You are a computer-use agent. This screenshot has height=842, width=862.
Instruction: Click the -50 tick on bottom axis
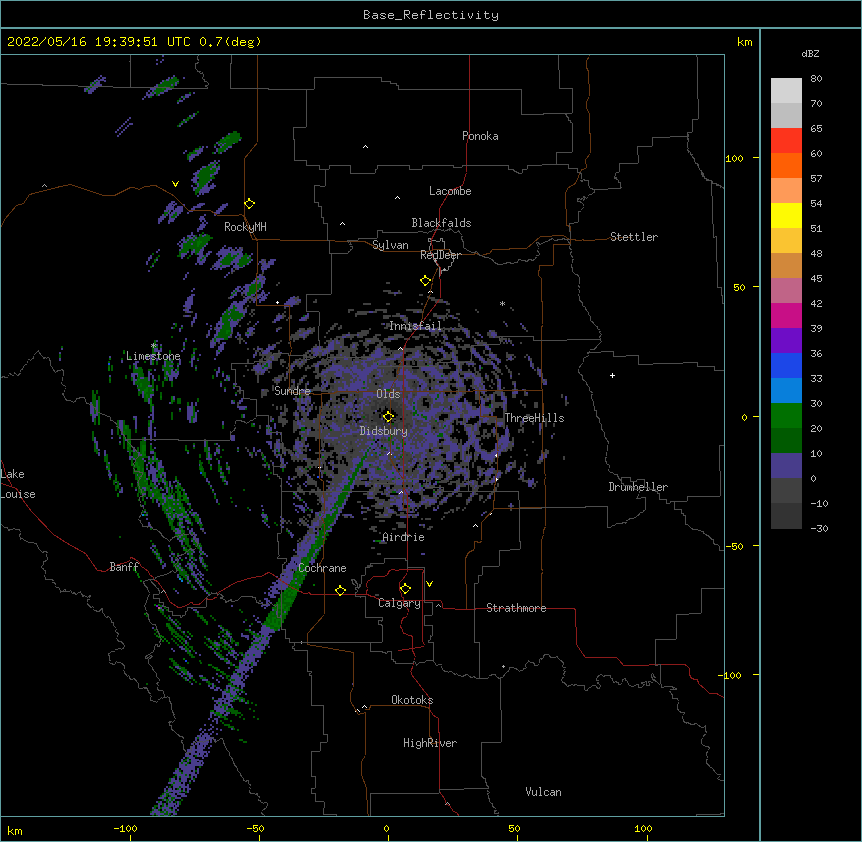[255, 828]
